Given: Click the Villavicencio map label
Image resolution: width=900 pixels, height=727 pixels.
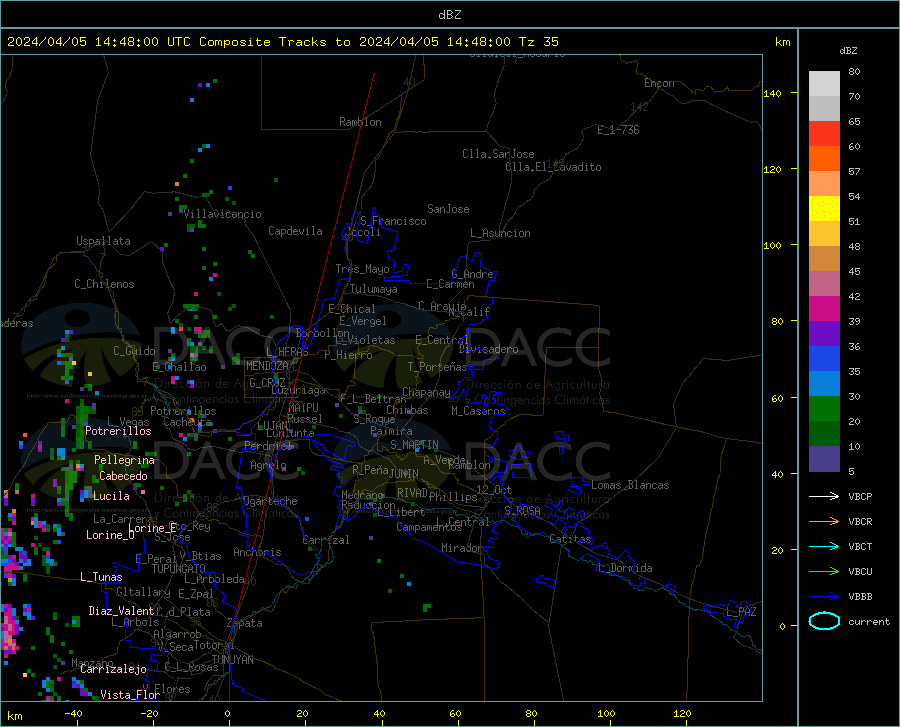Looking at the screenshot, I should [x=223, y=214].
